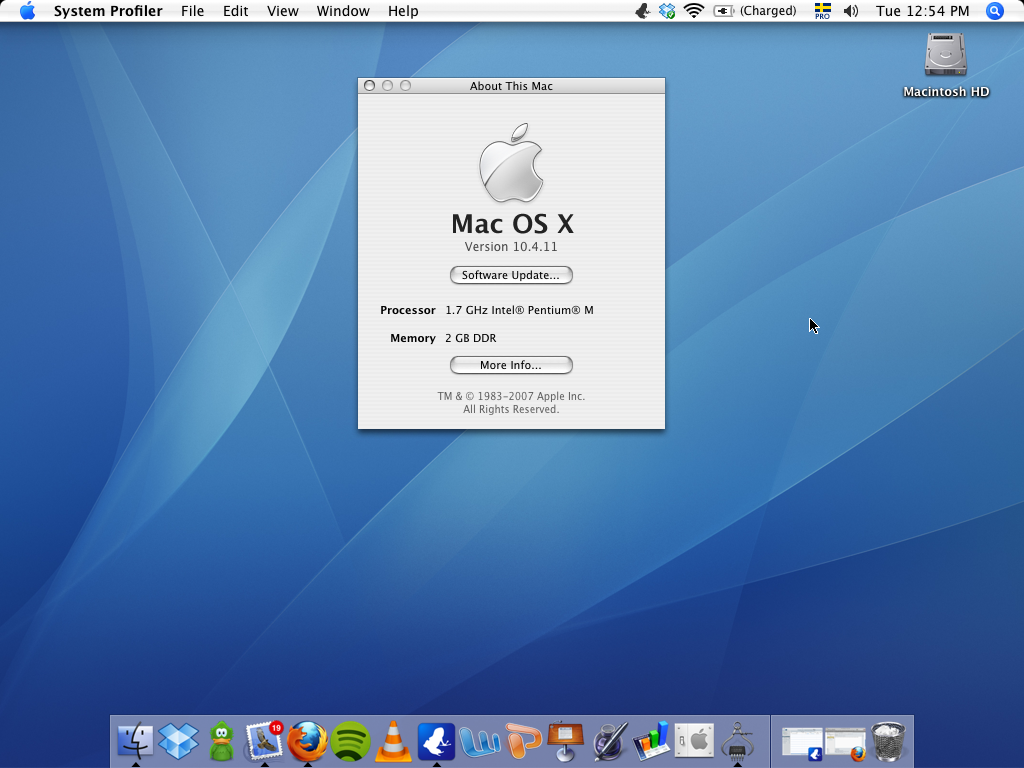Click Dropbox menu bar status icon
1024x768 pixels.
tap(667, 11)
